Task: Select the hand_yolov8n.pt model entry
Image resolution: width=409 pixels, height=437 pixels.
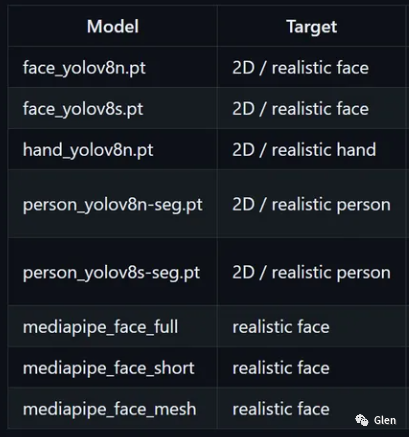Action: point(88,150)
